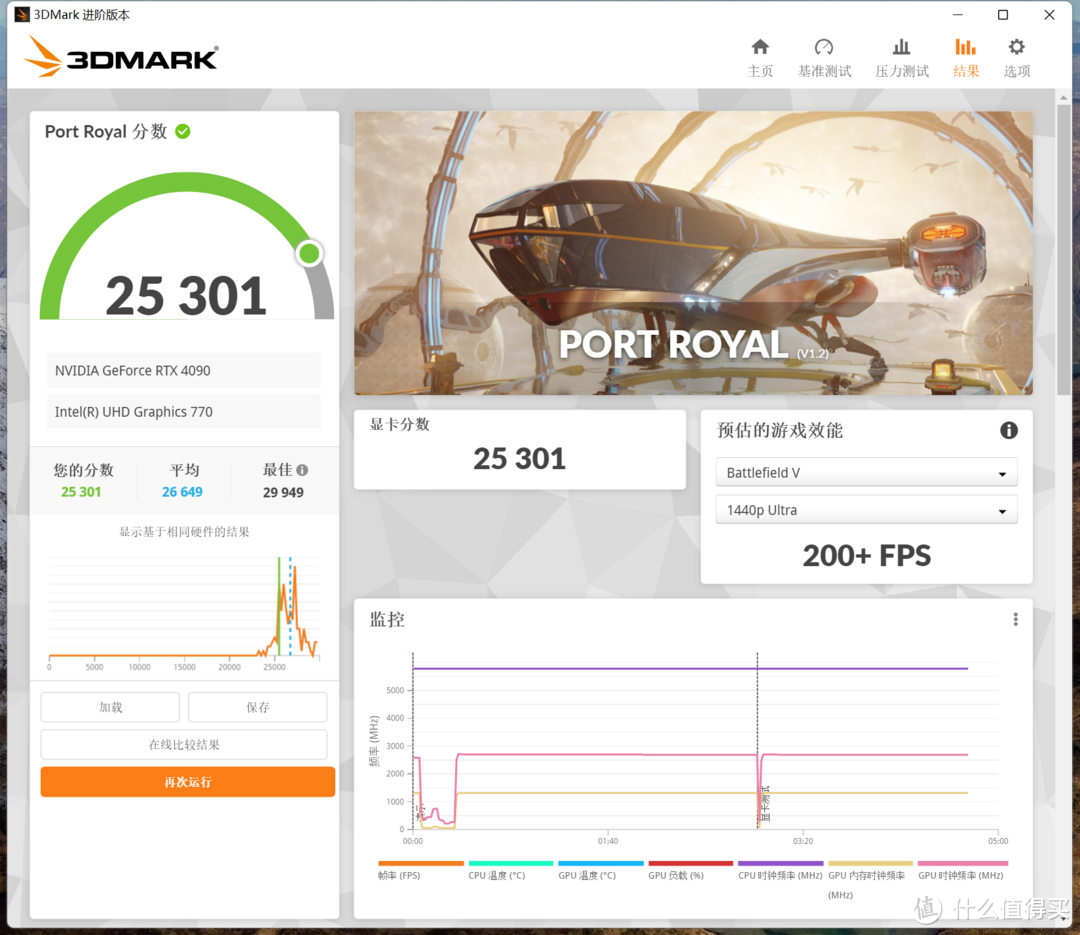Click the 加载 load button
The width and height of the screenshot is (1080, 935).
(x=110, y=707)
